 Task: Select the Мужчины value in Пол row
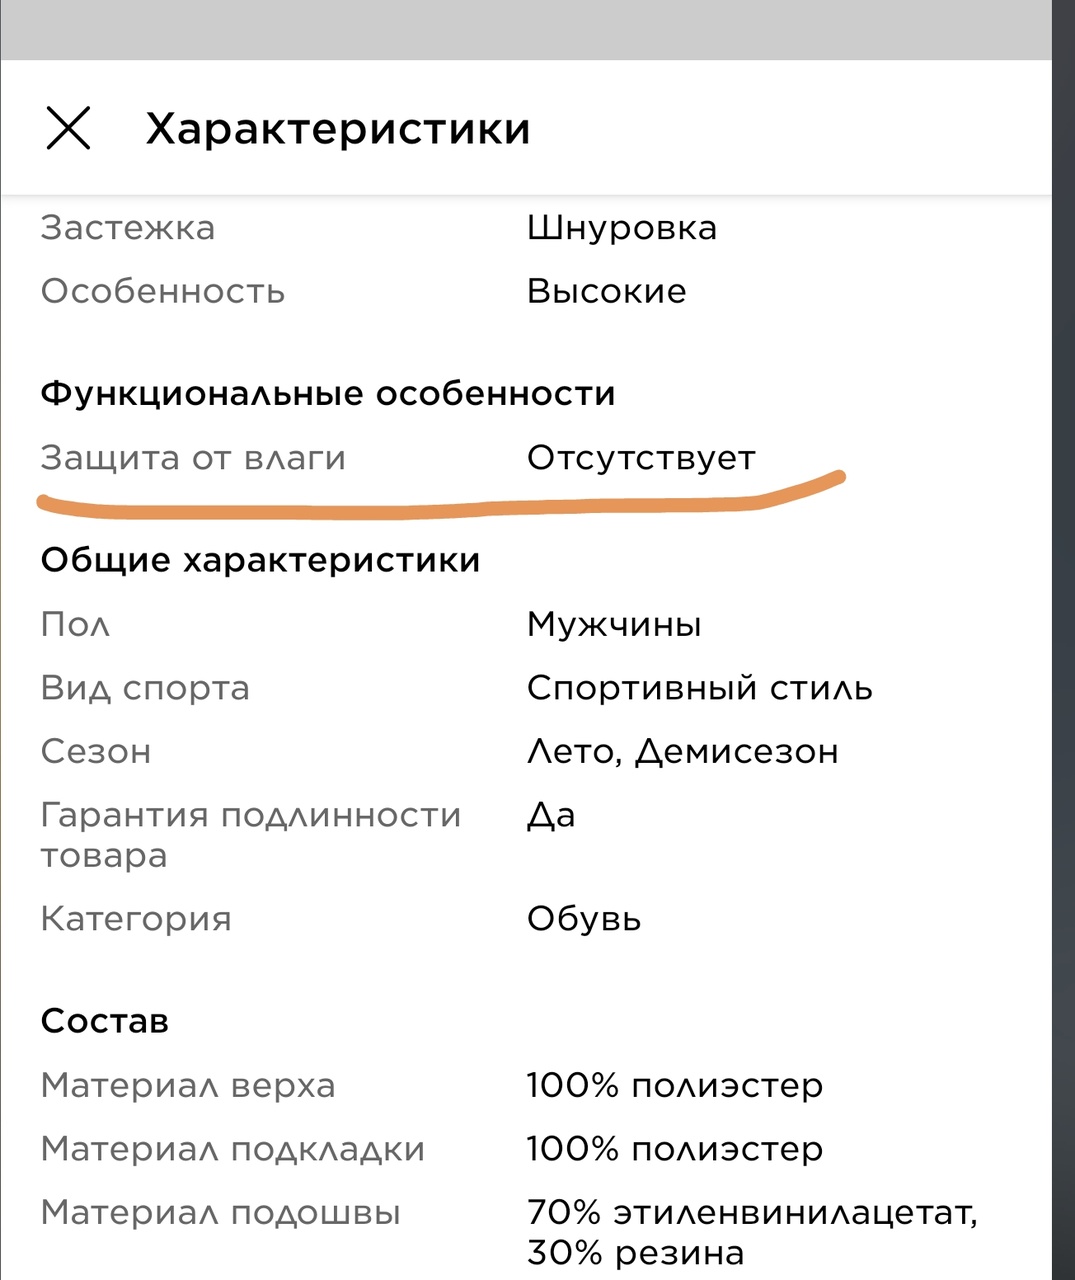point(614,625)
